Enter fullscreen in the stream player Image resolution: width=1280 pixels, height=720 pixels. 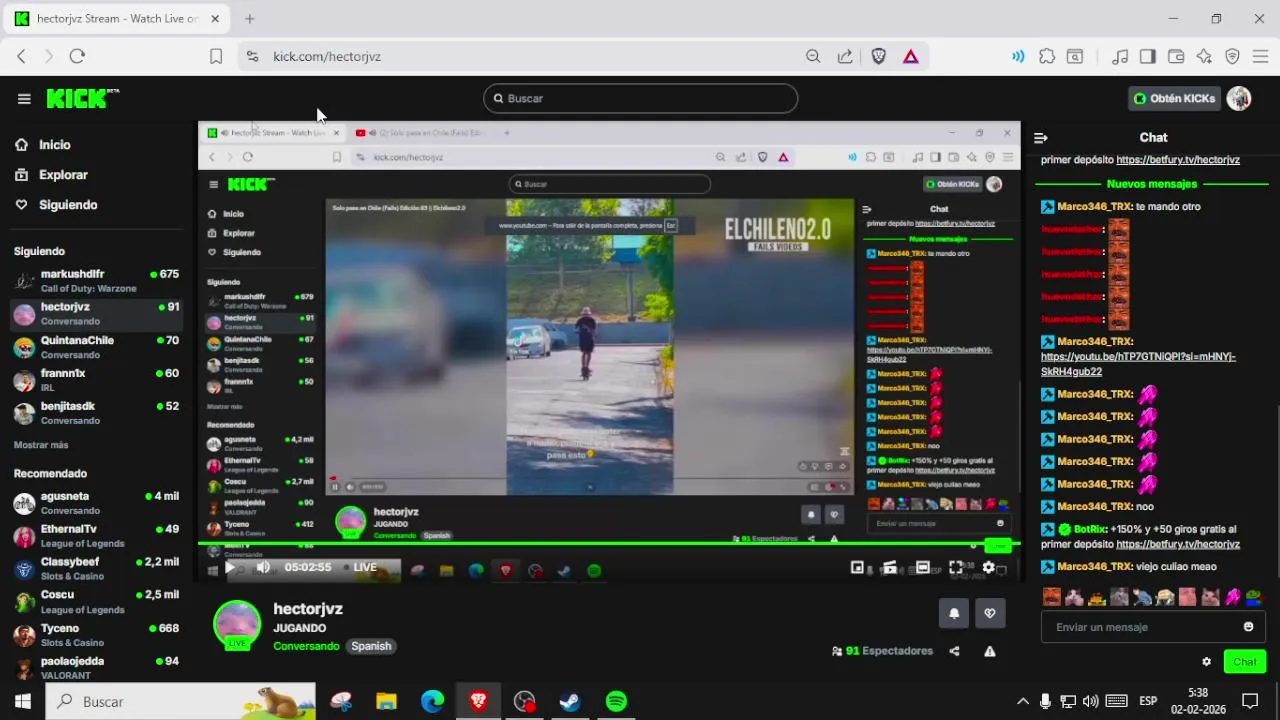tap(956, 568)
